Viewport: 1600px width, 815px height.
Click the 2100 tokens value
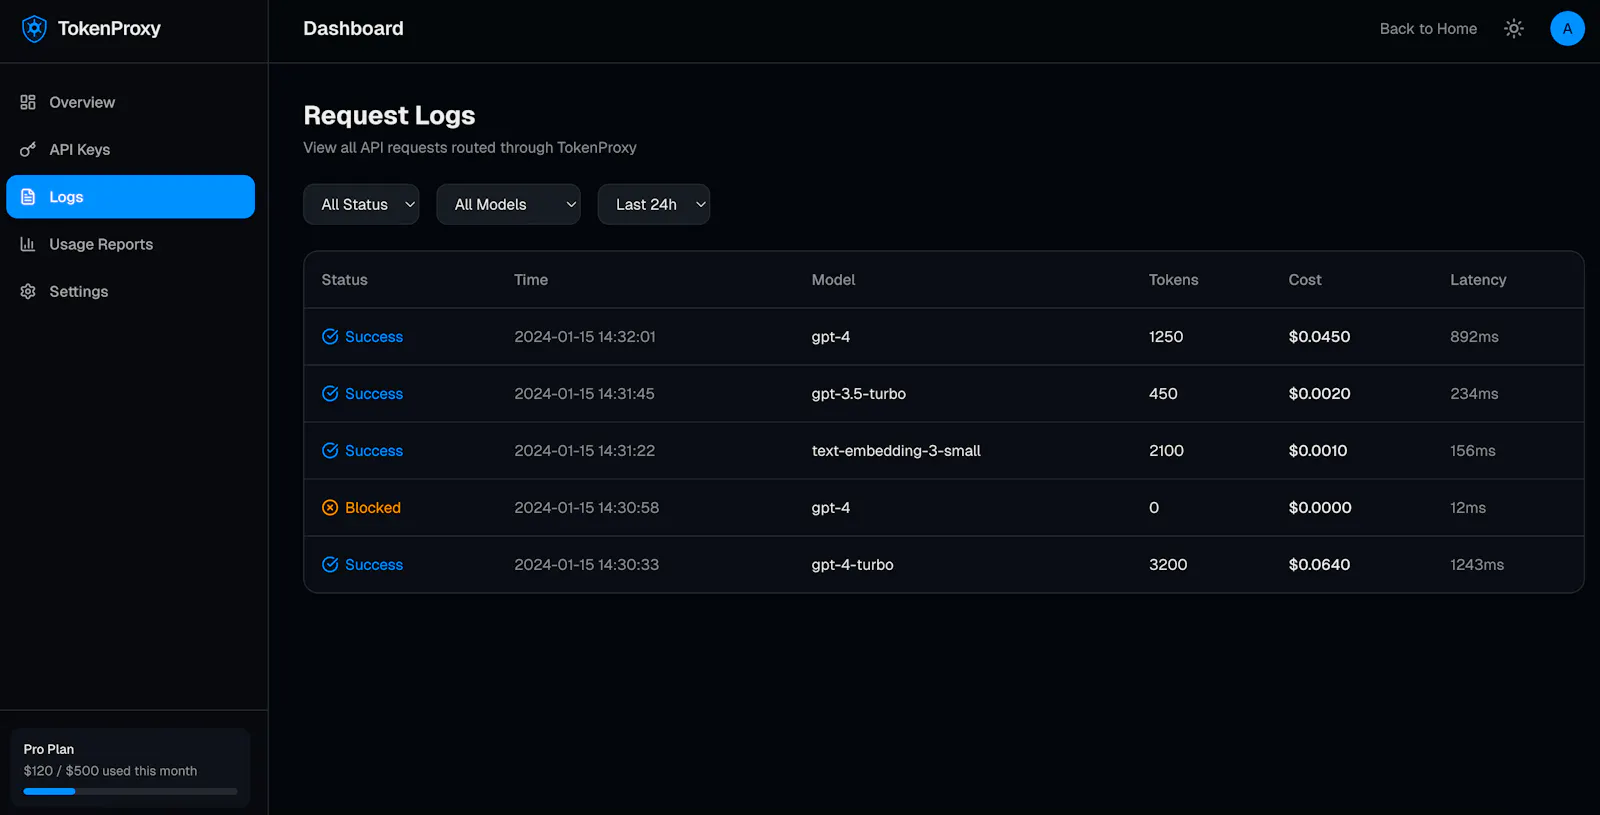[x=1166, y=451]
